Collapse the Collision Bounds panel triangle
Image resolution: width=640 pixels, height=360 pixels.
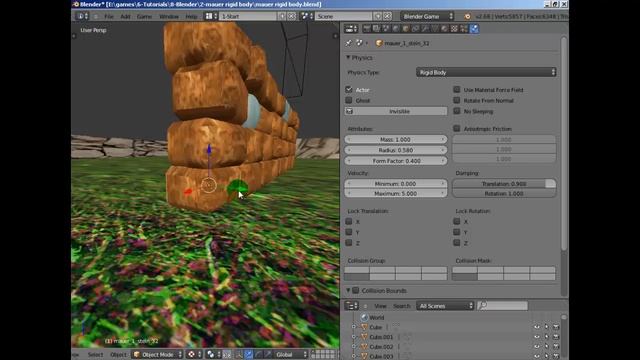coord(348,290)
